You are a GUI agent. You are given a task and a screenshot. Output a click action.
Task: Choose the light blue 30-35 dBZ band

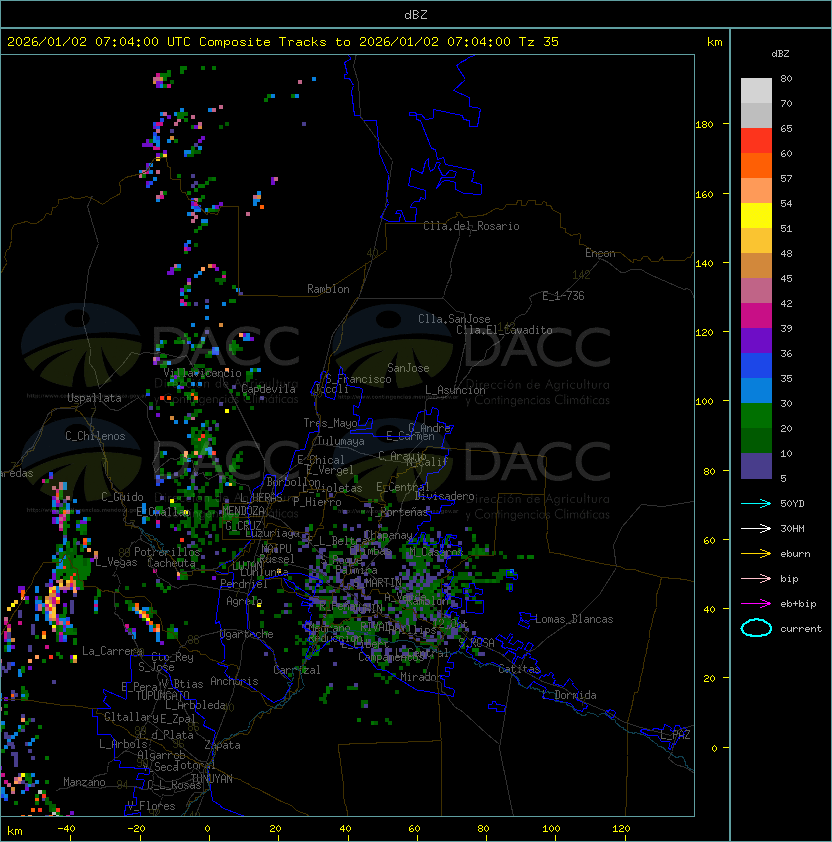[756, 390]
